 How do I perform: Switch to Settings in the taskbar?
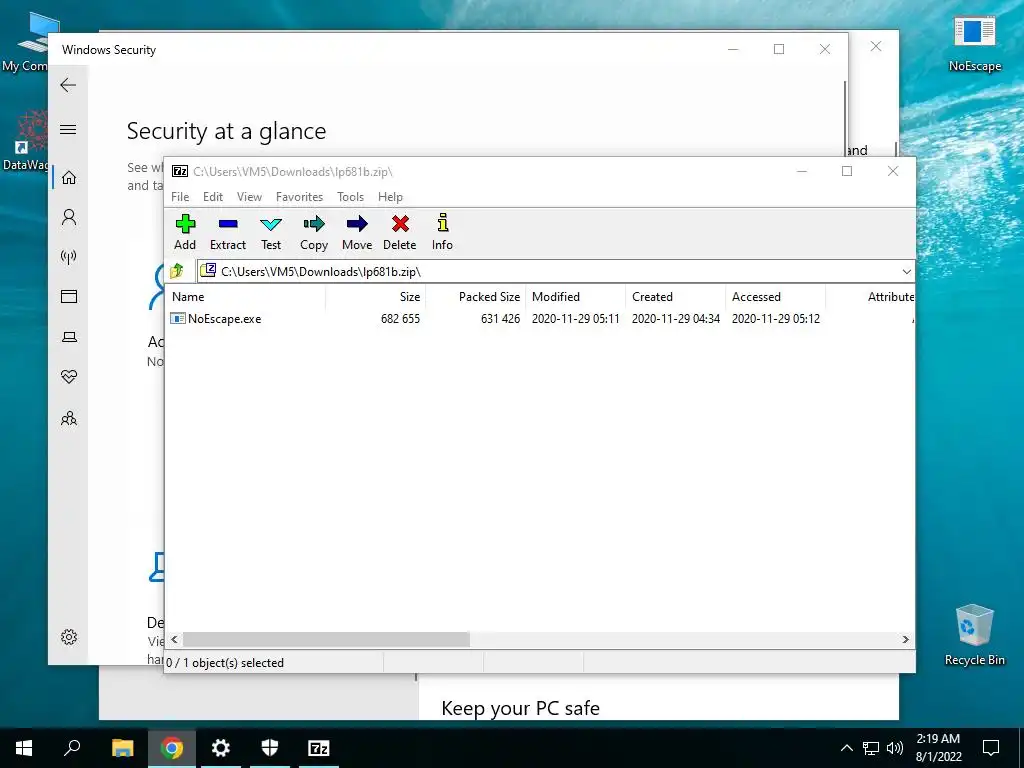point(221,748)
